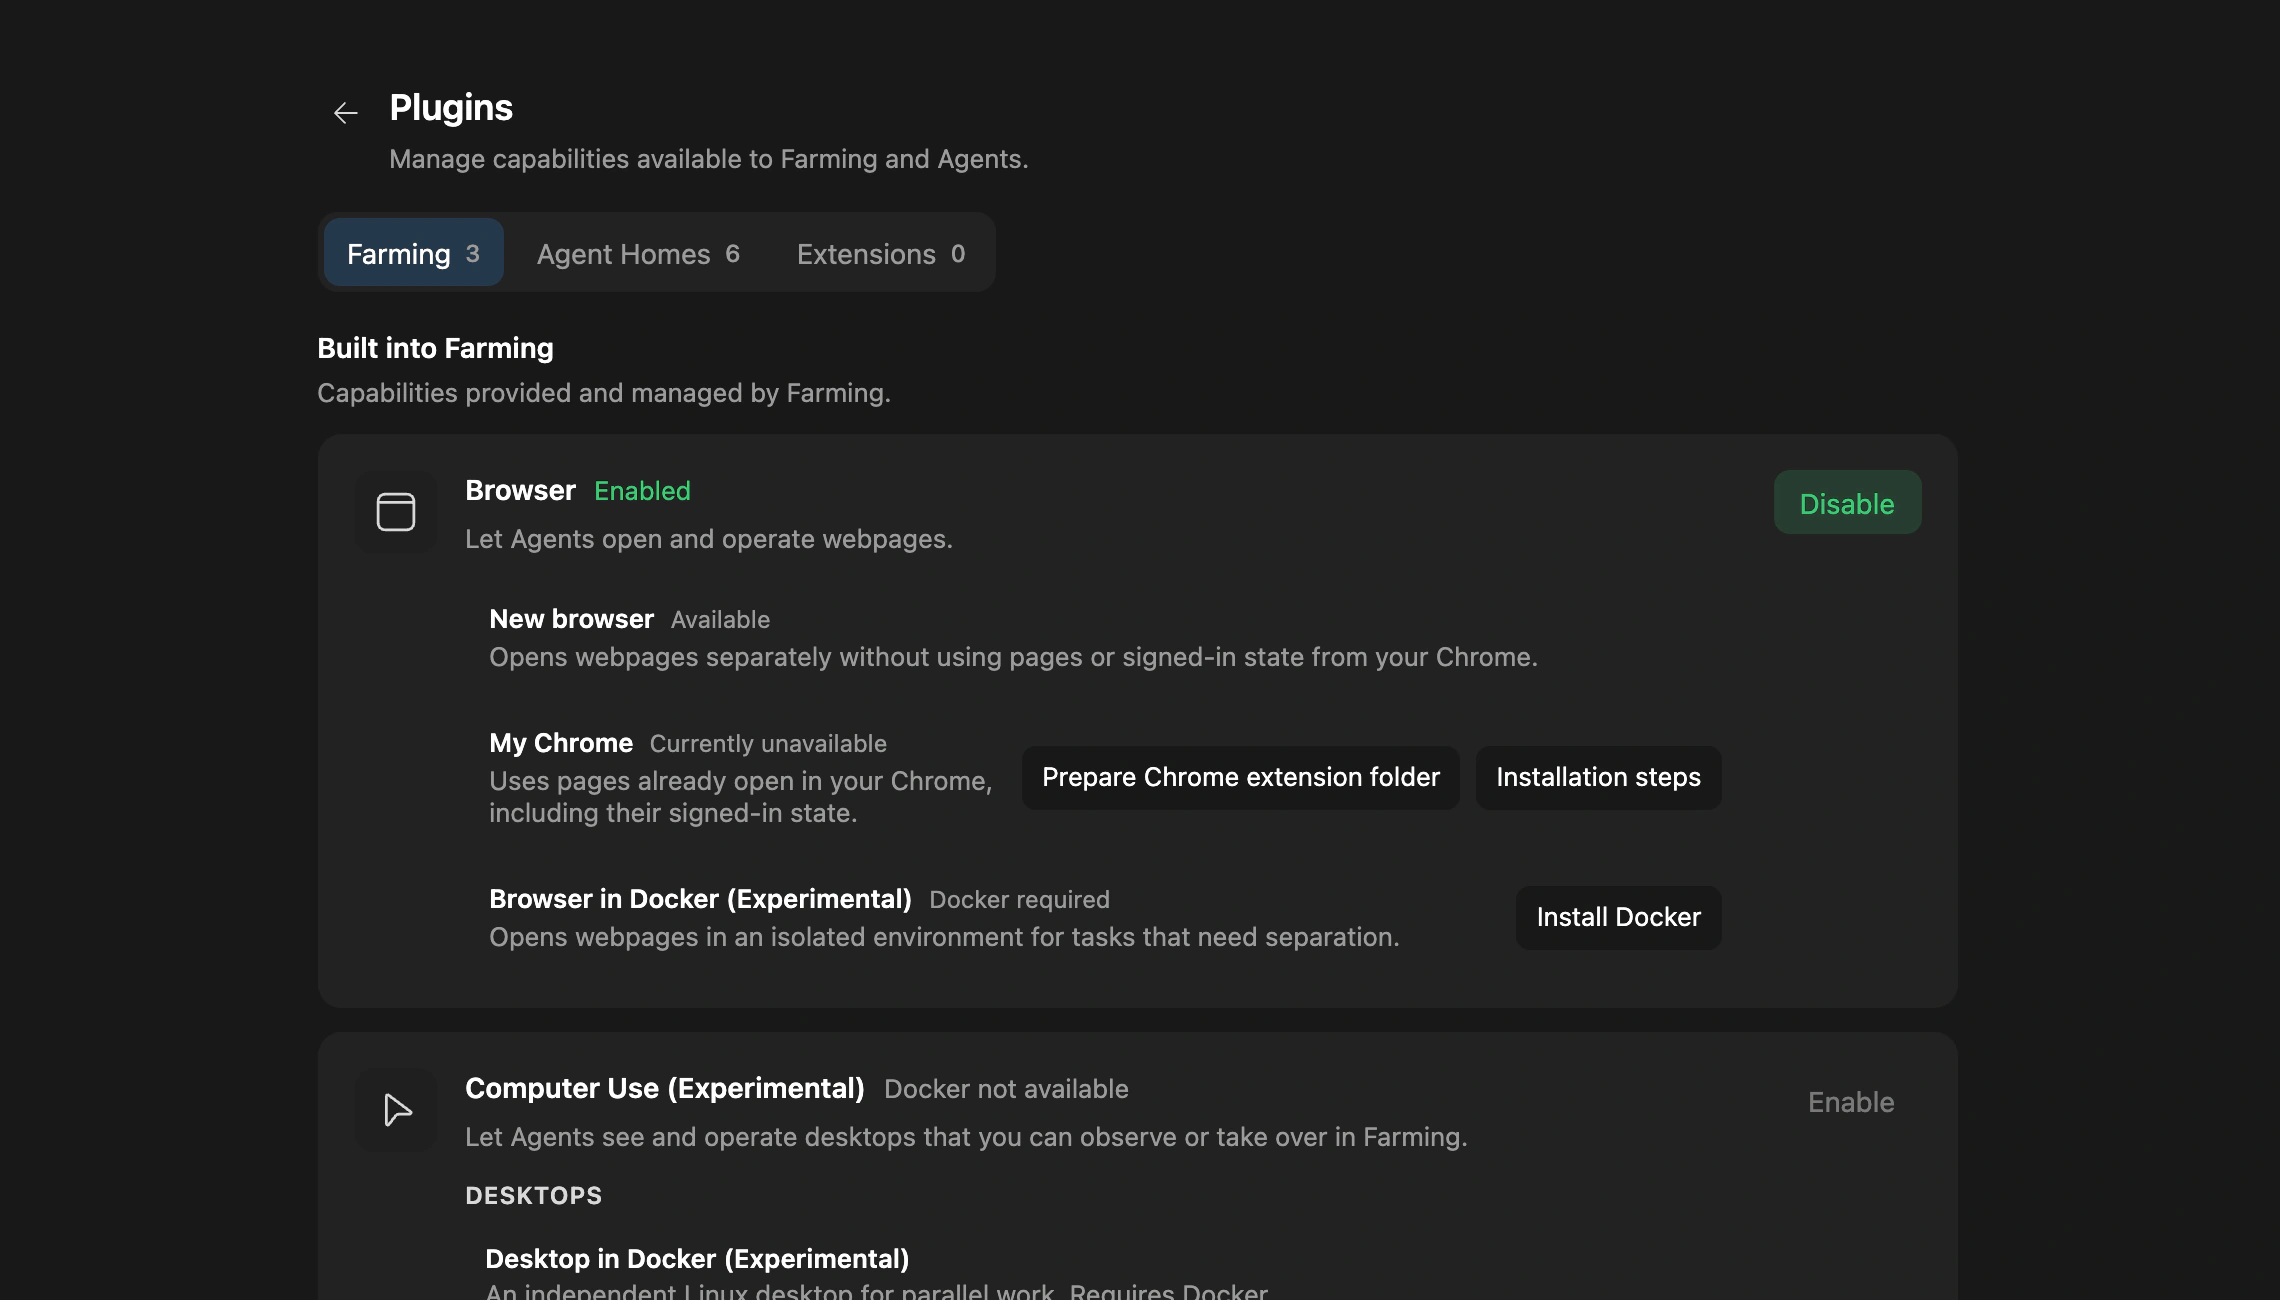This screenshot has width=2280, height=1300.
Task: Click the Computer Use (Experimental) title
Action: [x=665, y=1088]
